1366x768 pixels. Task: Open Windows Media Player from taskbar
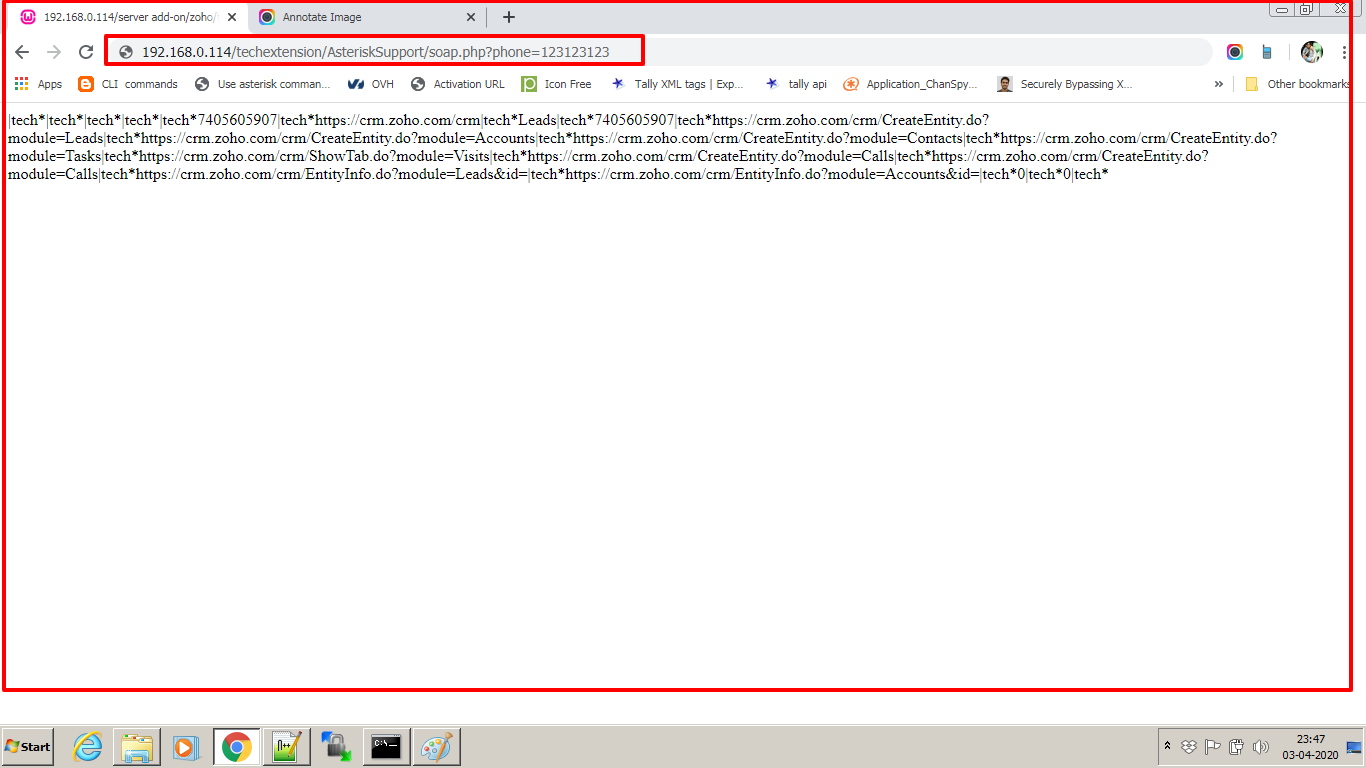(186, 747)
